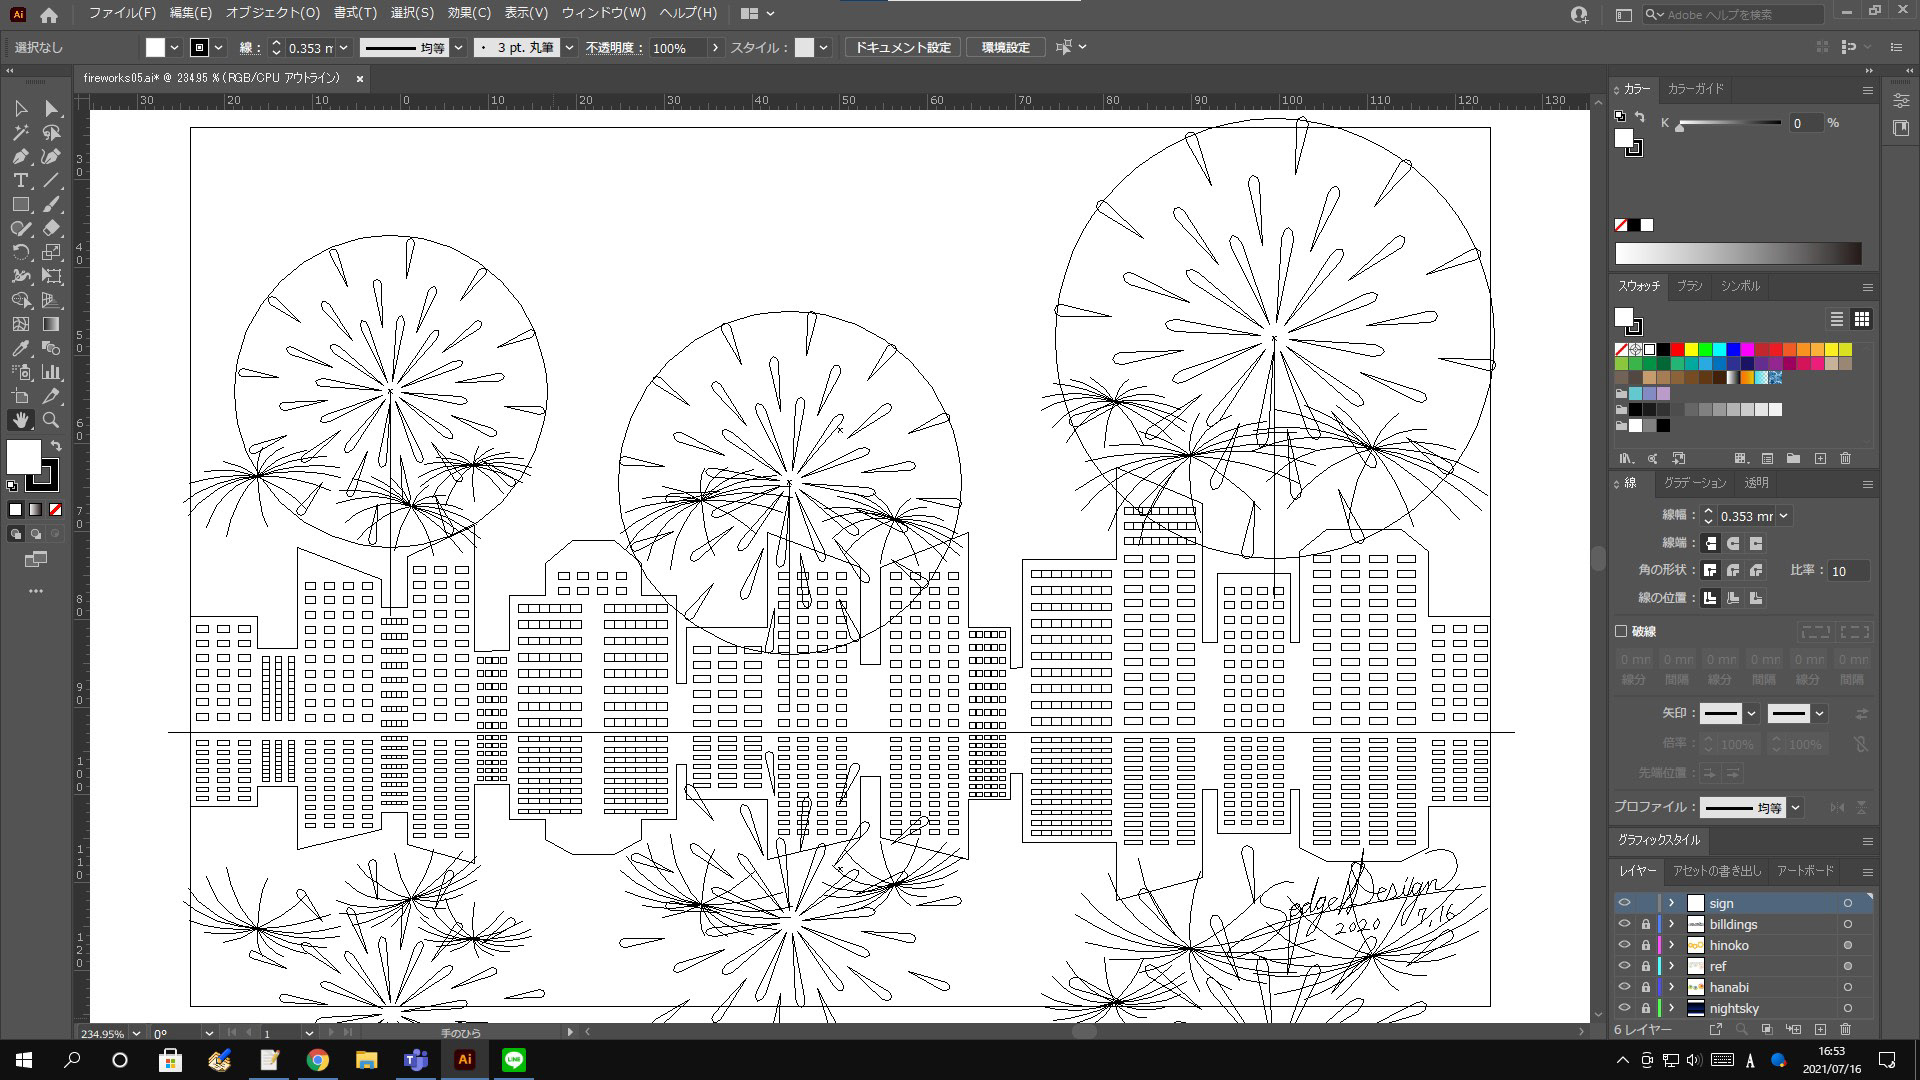Select the Artboard tool
Viewport: 1920px width, 1080px height.
[x=21, y=396]
